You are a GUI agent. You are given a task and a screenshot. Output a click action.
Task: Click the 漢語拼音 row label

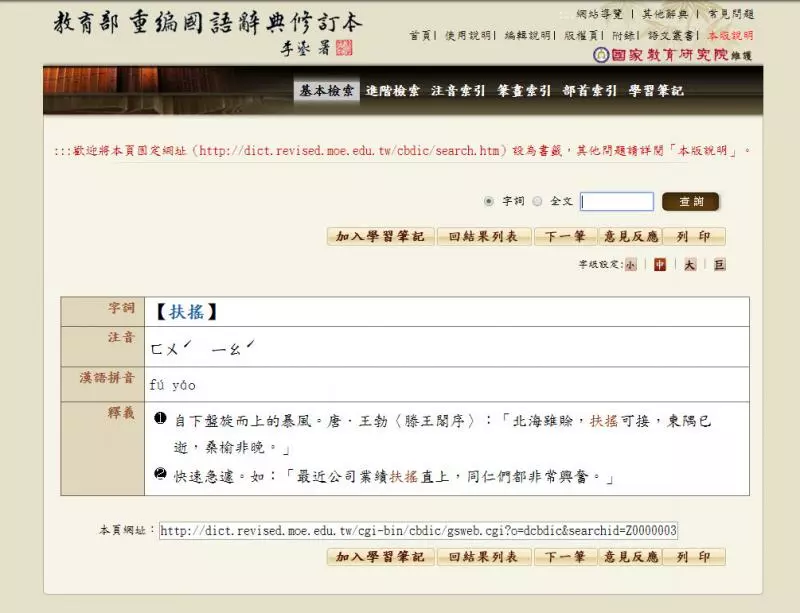(107, 377)
